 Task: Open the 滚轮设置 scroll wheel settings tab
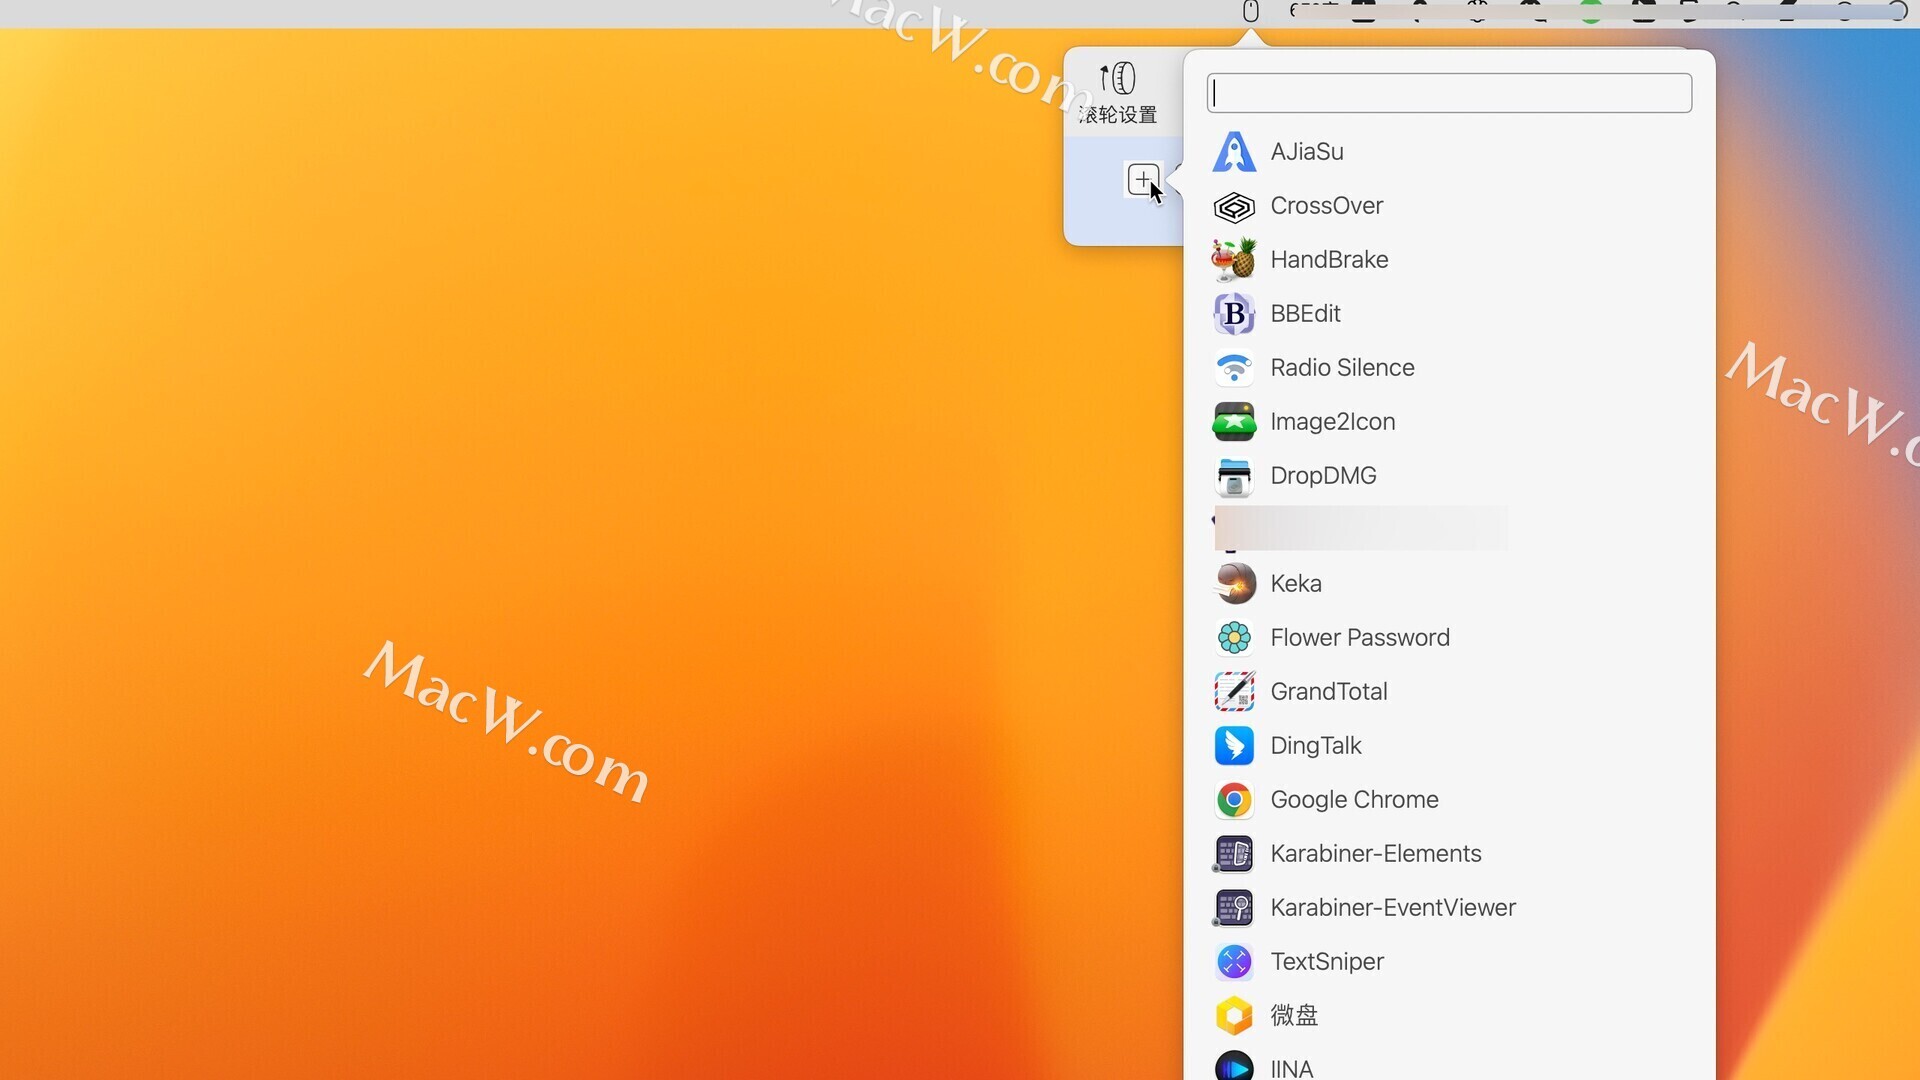click(1118, 93)
